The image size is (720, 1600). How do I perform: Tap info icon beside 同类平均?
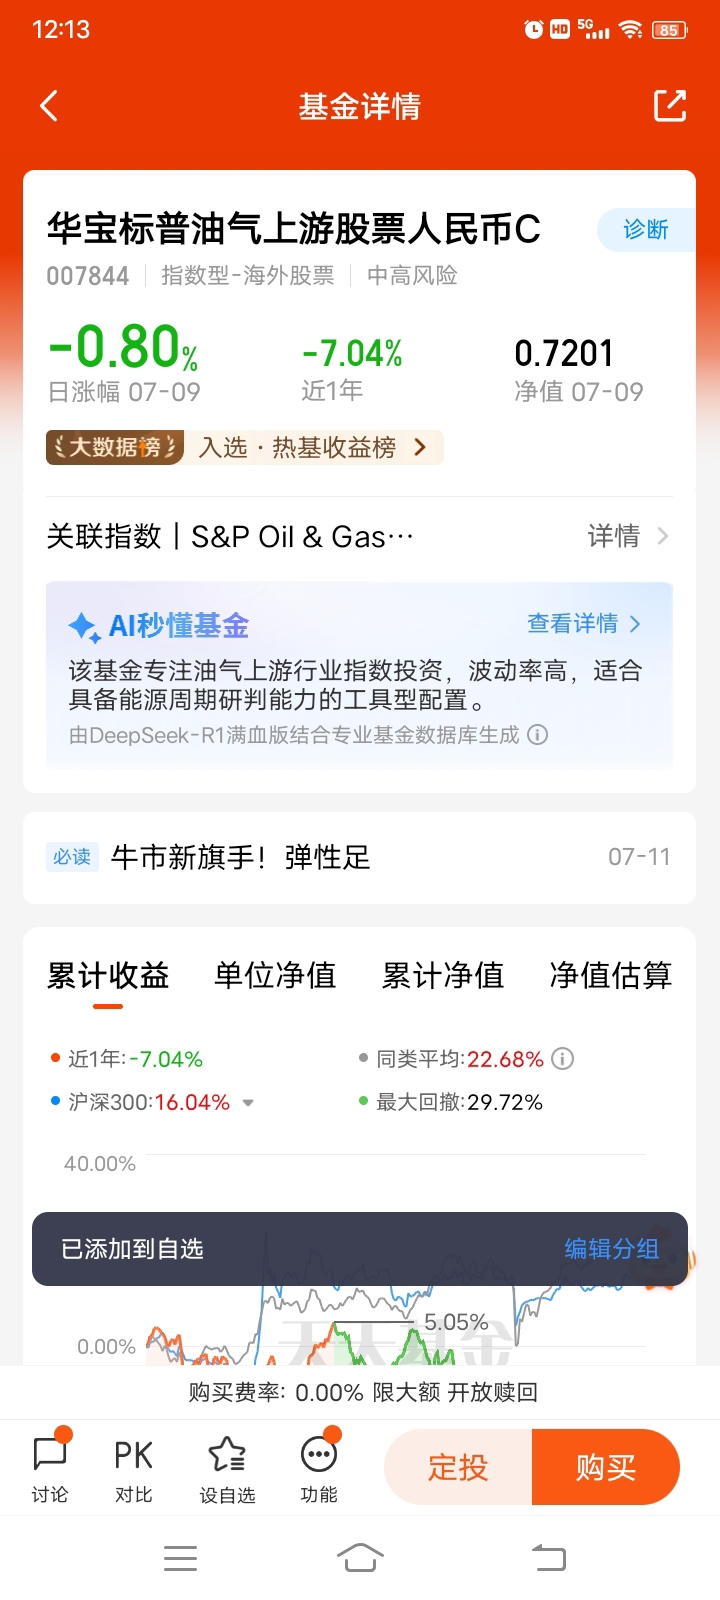pos(563,1059)
